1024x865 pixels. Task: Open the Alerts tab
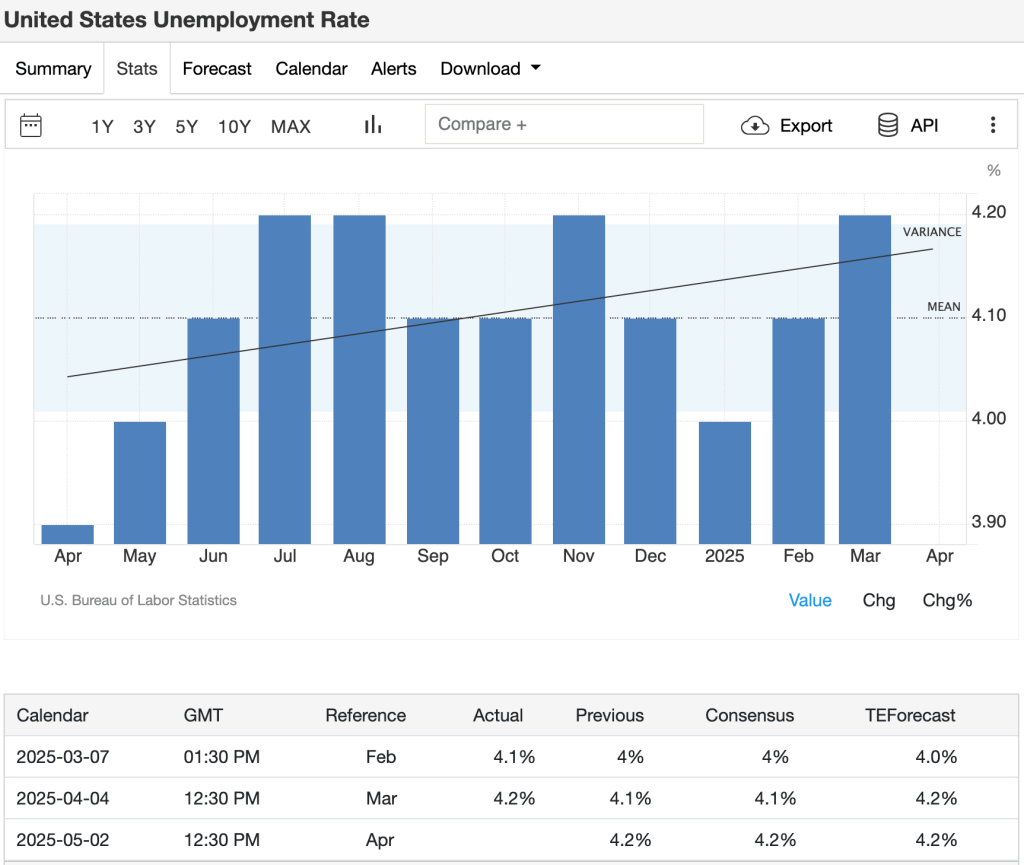pos(393,69)
